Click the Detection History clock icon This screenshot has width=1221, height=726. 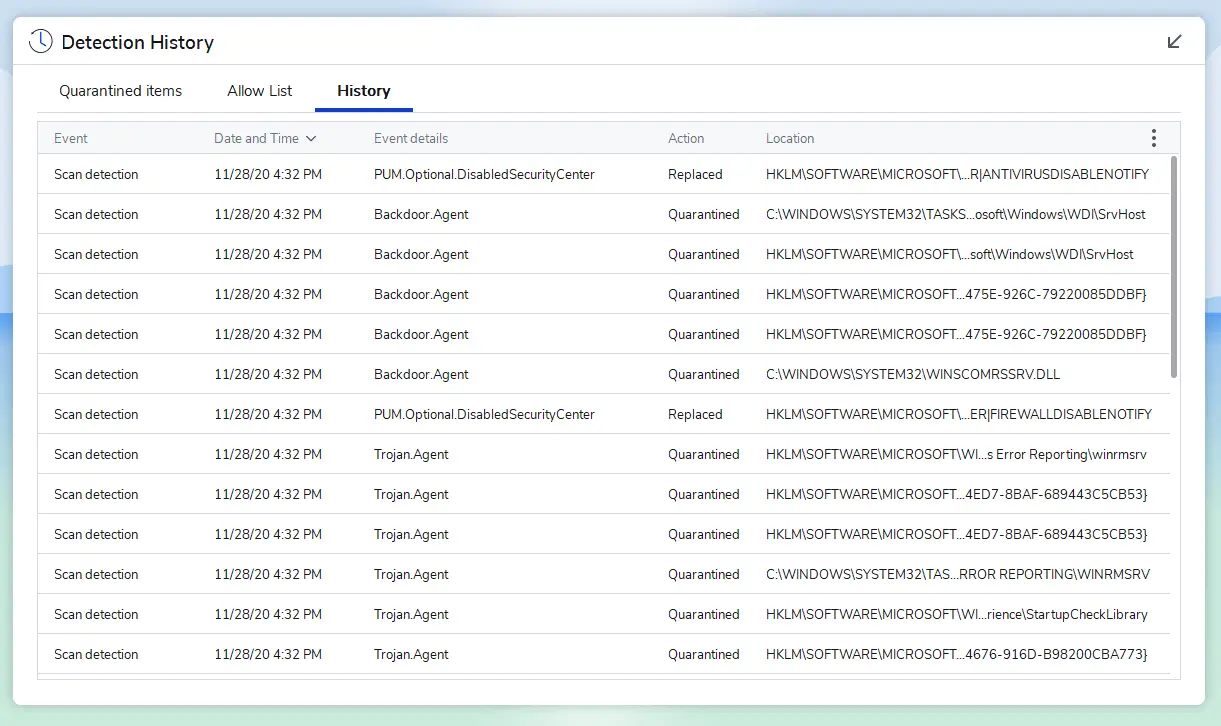(40, 42)
